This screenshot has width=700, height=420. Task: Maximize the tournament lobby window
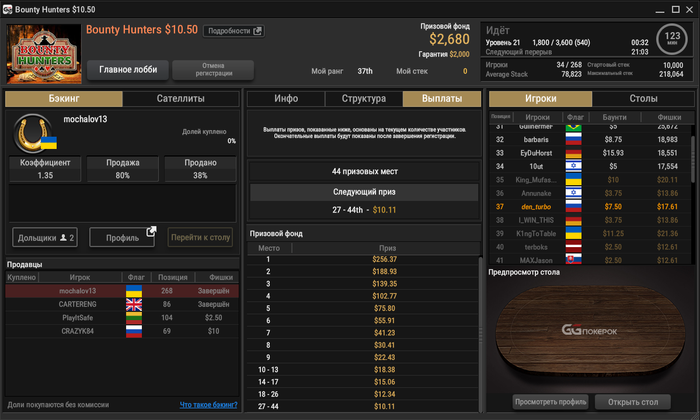[x=675, y=9]
